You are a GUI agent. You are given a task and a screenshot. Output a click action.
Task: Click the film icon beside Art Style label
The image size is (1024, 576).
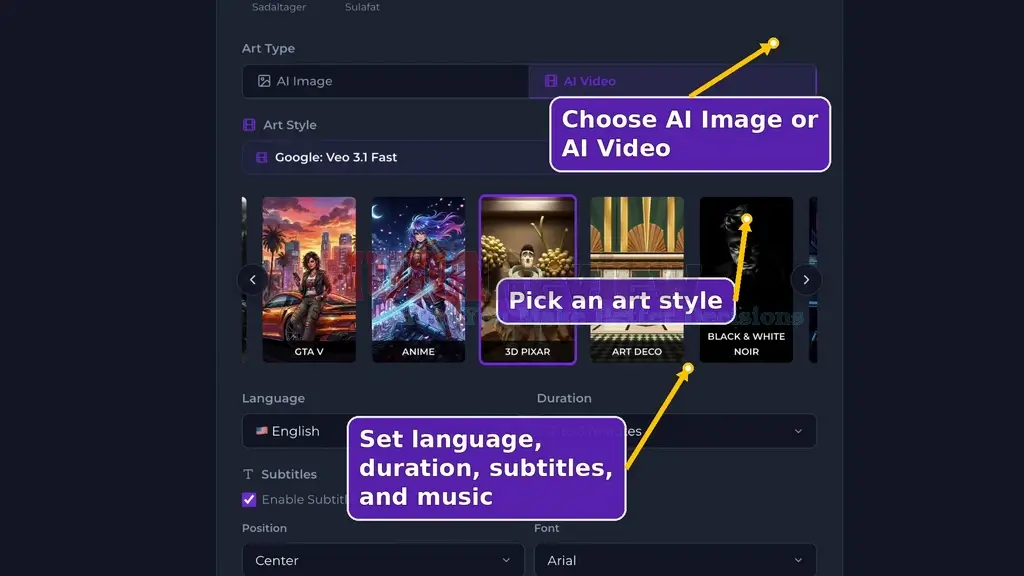click(x=249, y=125)
